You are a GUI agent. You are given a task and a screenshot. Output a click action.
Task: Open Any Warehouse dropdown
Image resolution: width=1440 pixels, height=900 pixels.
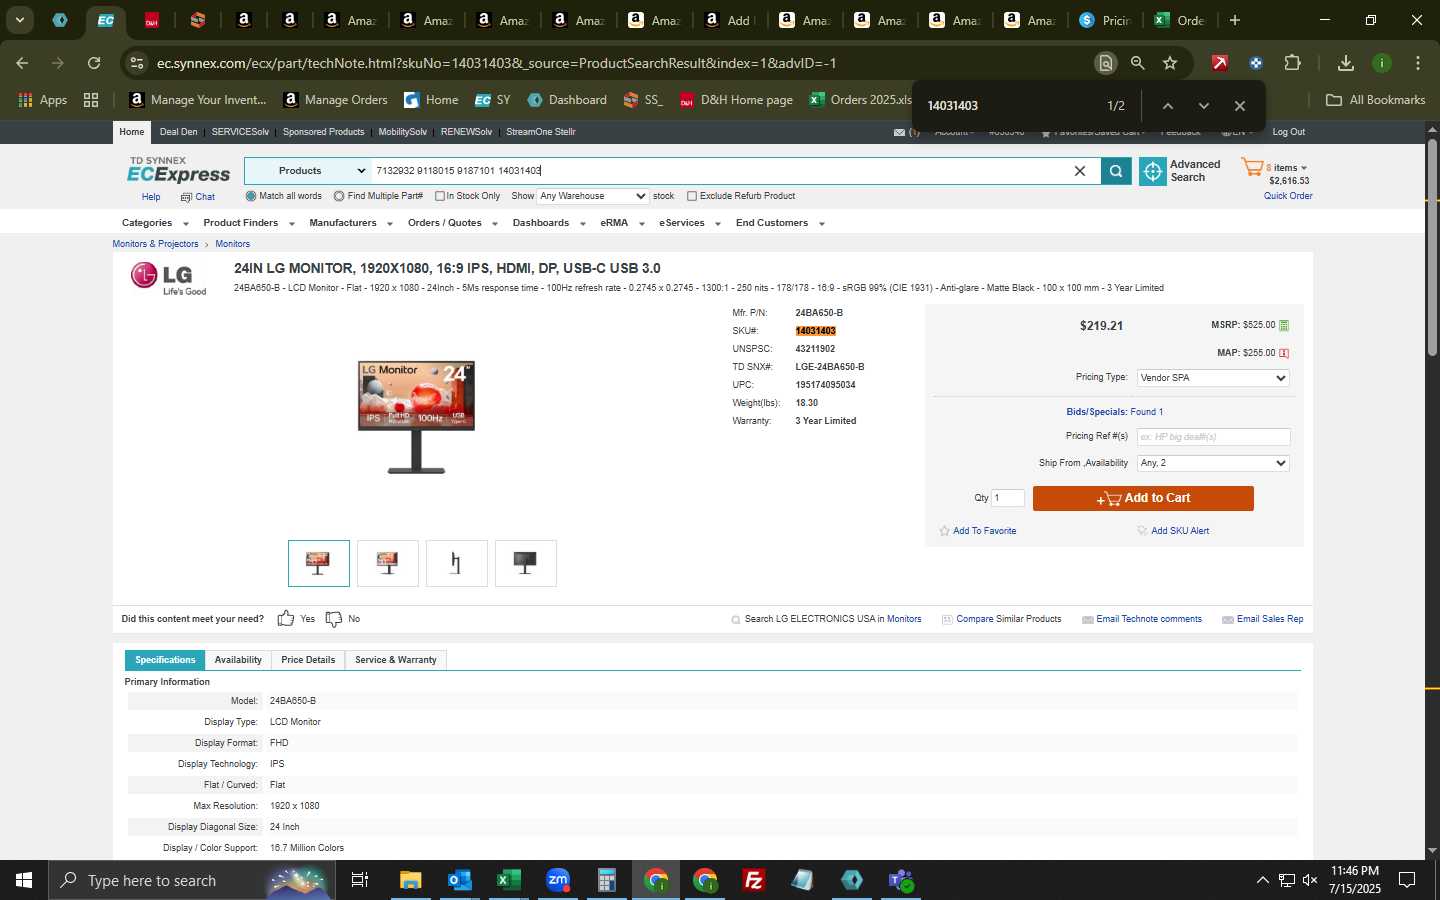click(x=593, y=196)
